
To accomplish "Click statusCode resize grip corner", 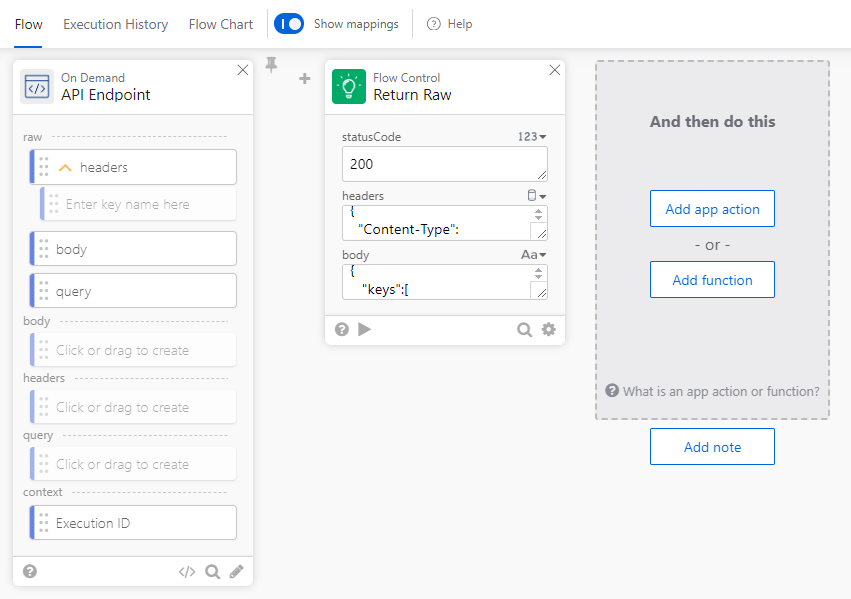I will 542,175.
